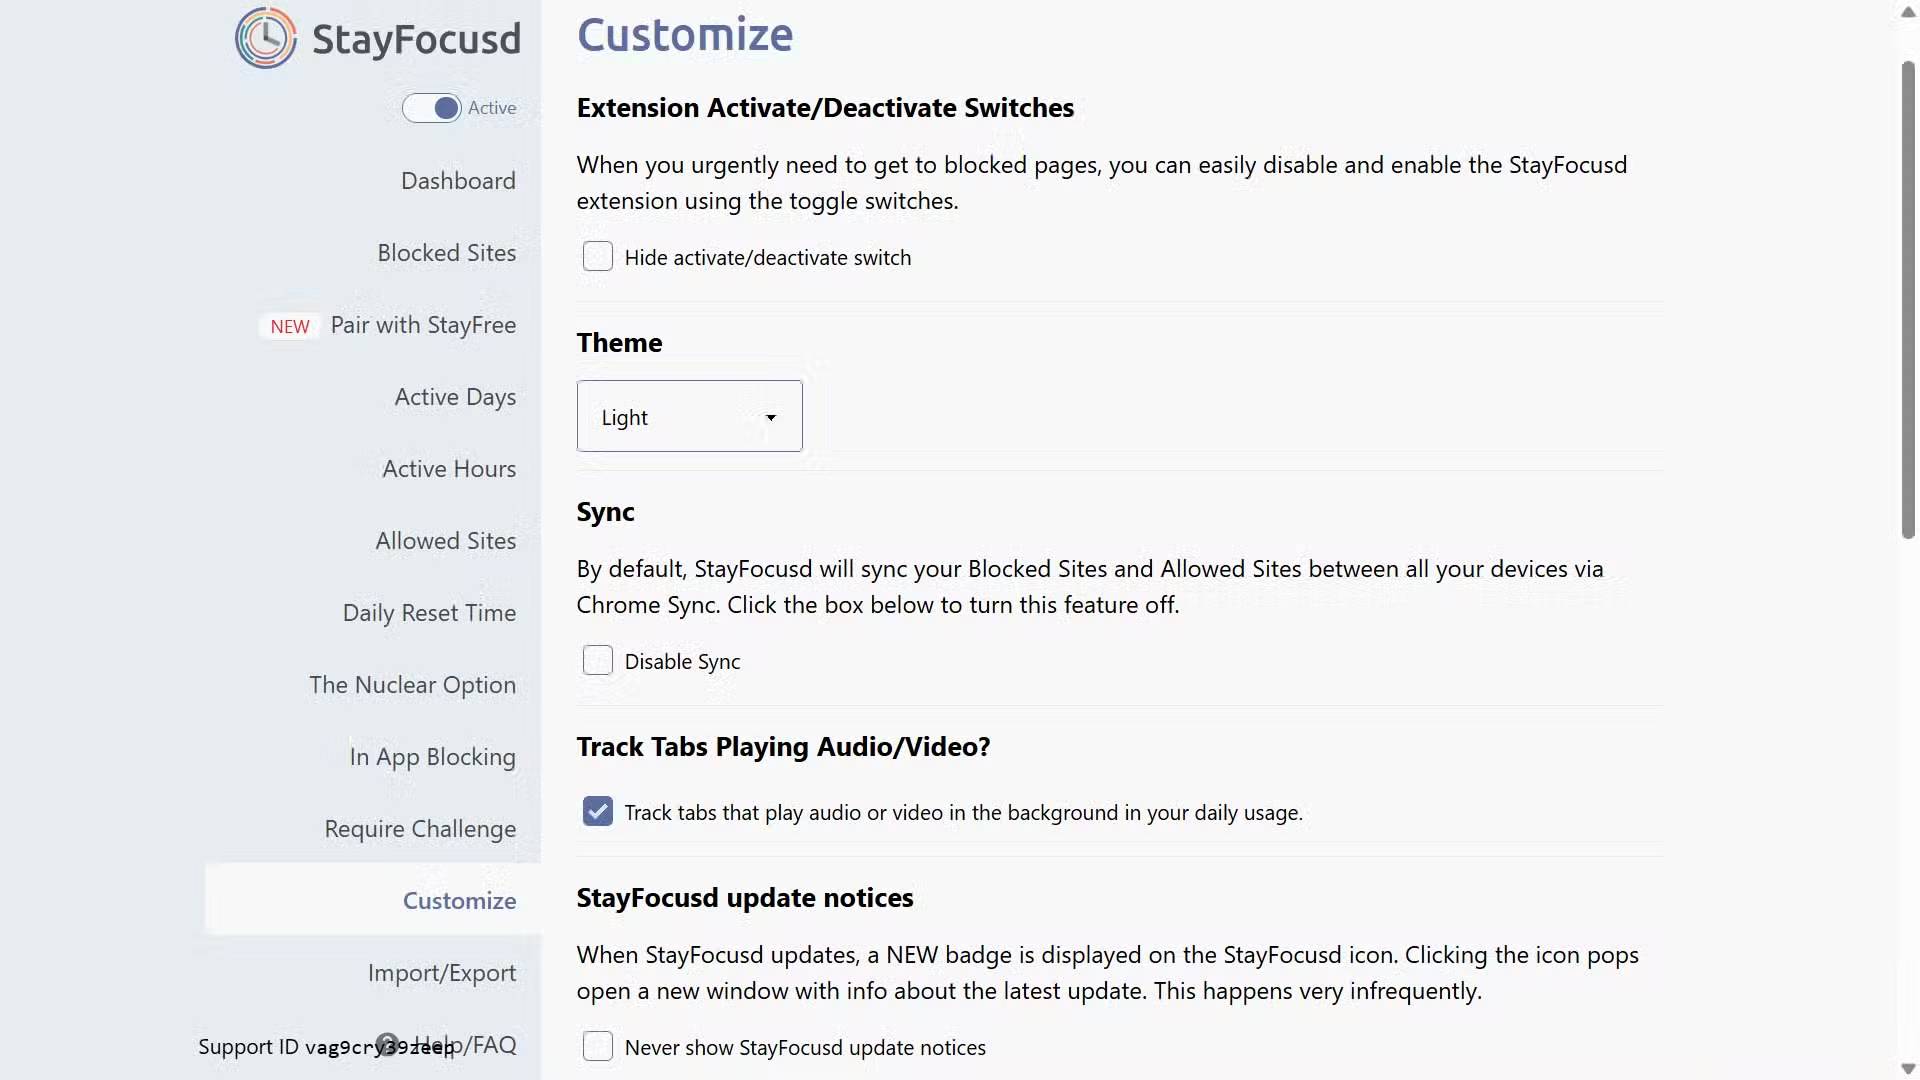Open the Theme dropdown showing Light

coord(689,416)
